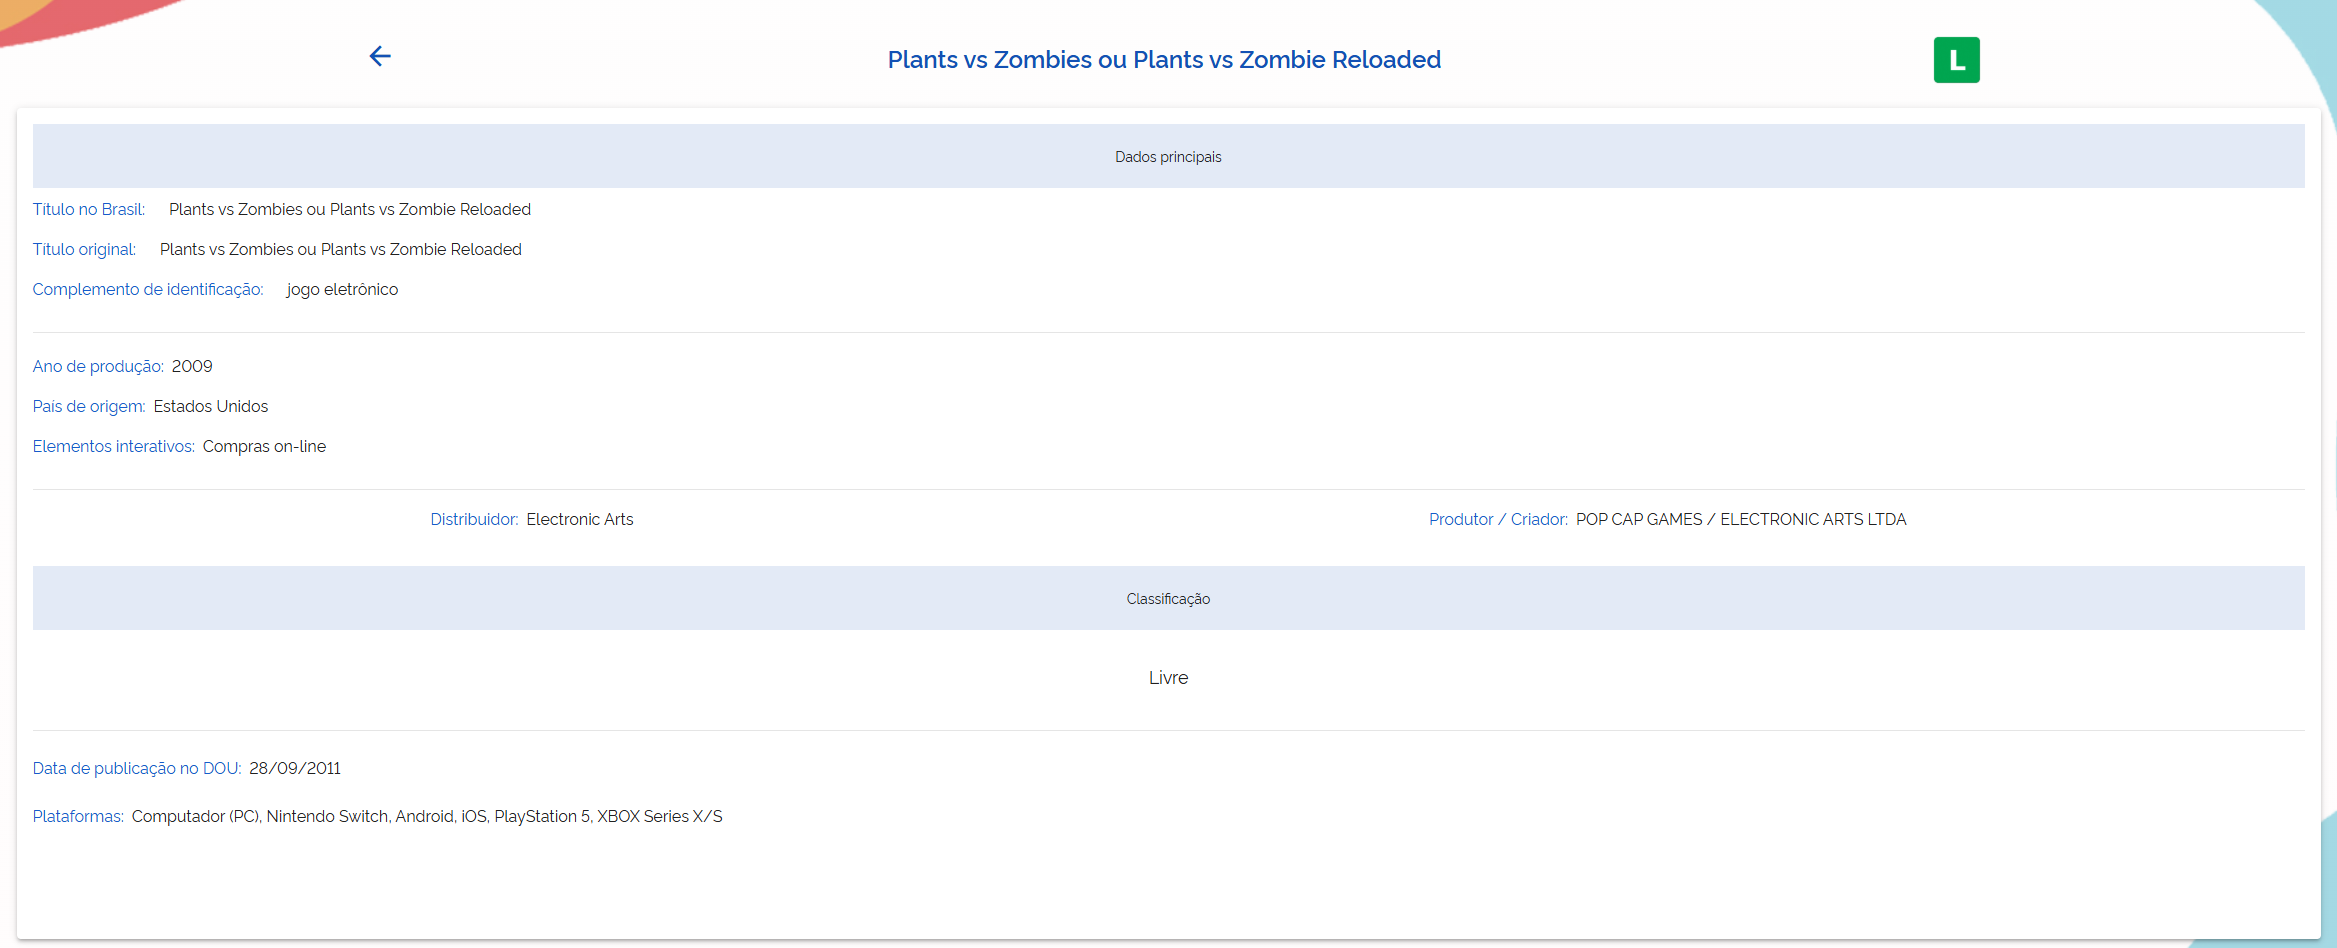
Task: Click the 'Plataformas' label
Action: 77,816
